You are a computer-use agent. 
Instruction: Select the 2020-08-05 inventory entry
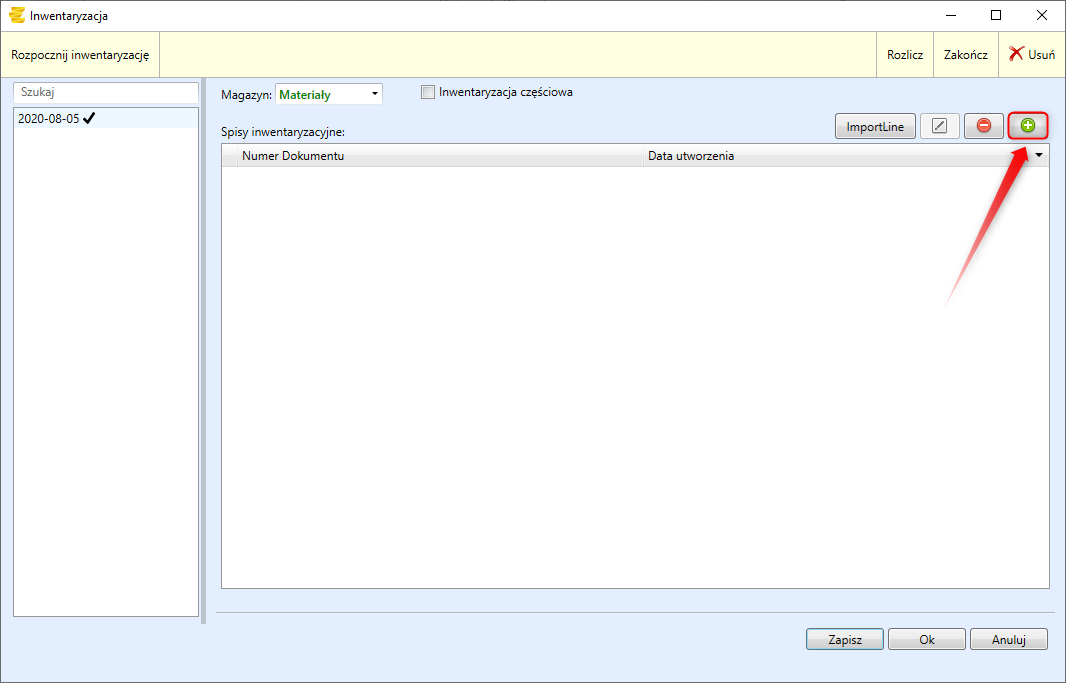coord(50,118)
